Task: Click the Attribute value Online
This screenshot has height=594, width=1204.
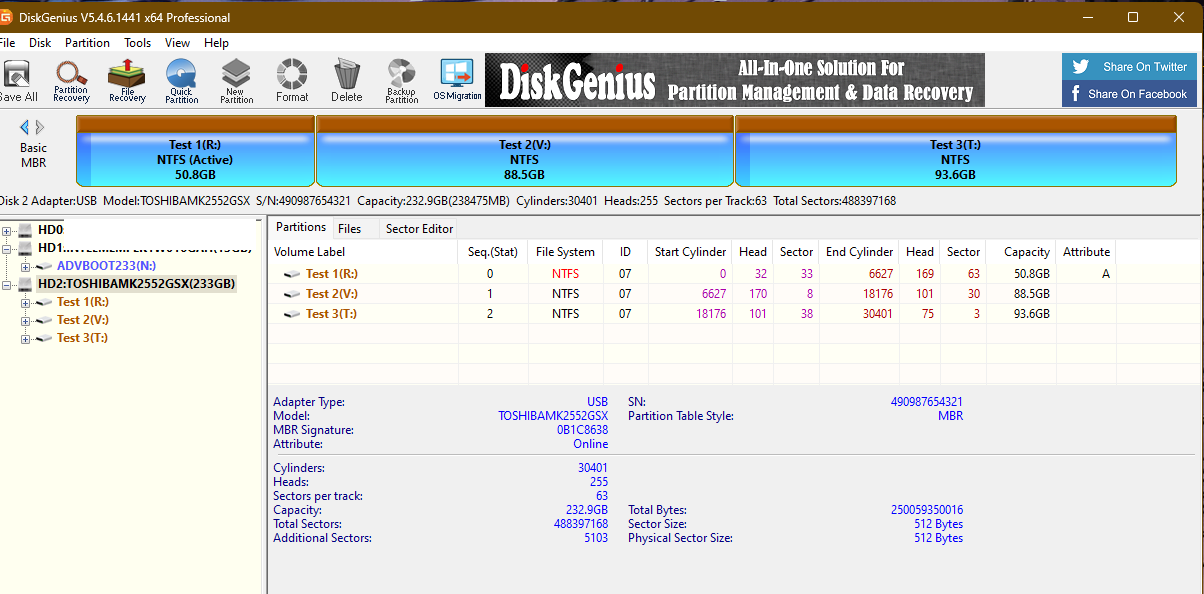Action: point(590,444)
